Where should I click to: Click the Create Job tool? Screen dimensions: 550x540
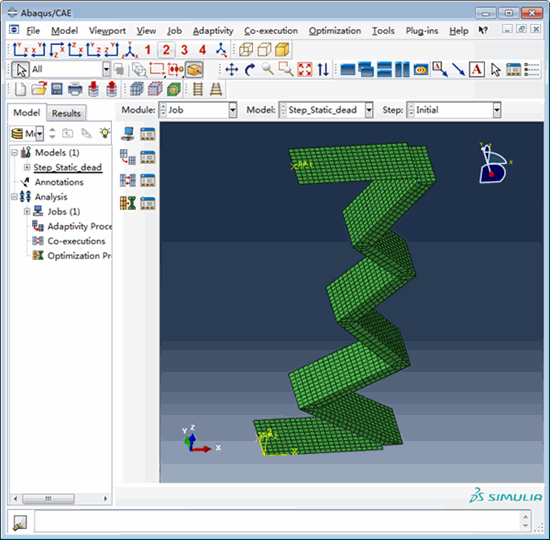coord(127,134)
